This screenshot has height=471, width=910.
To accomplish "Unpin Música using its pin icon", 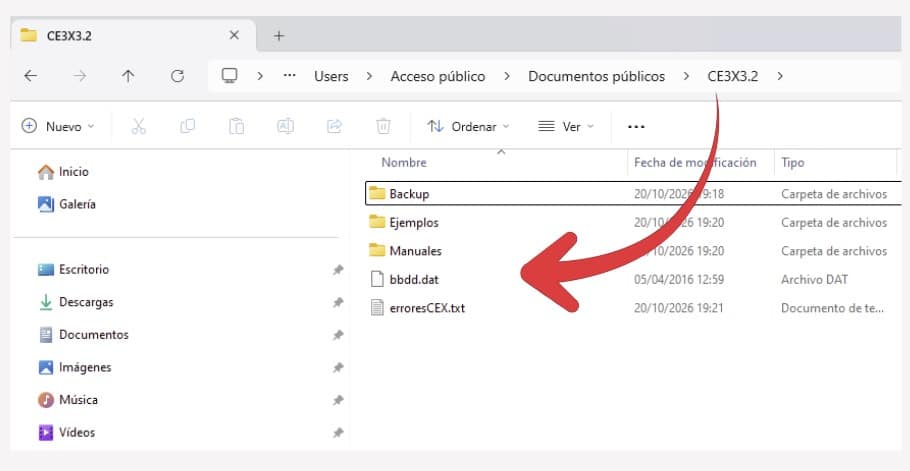I will (x=338, y=400).
